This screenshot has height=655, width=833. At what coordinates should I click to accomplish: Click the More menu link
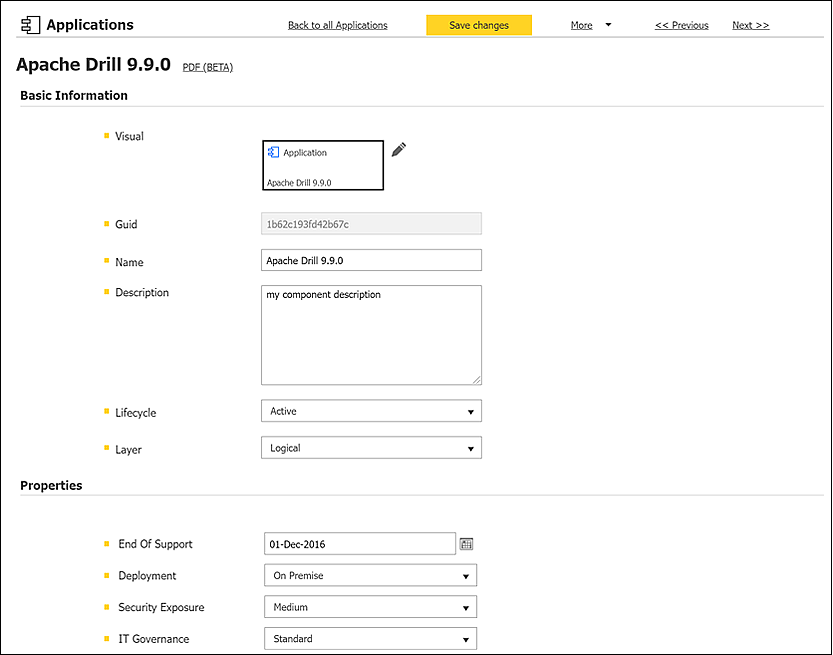click(581, 25)
